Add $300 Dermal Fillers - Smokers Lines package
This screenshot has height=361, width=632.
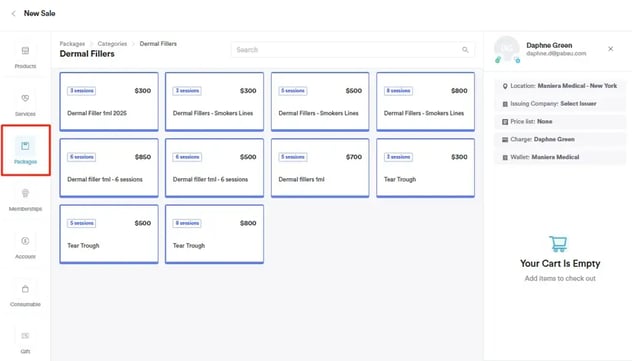tap(214, 102)
